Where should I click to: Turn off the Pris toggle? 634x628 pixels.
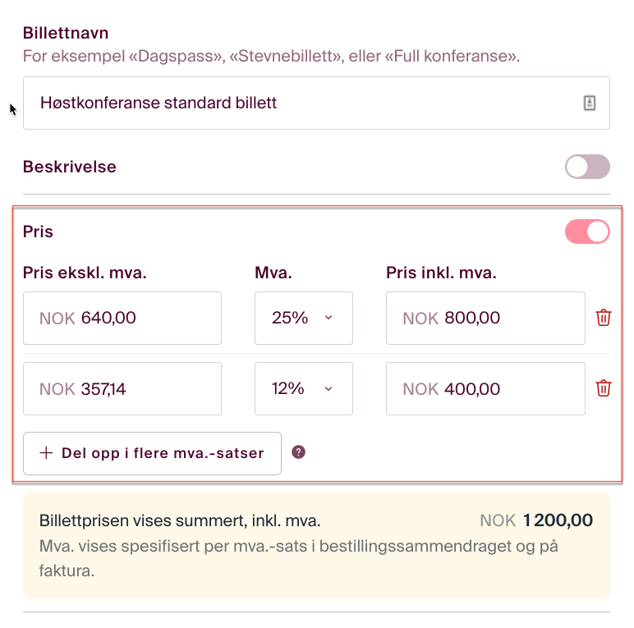(x=587, y=232)
